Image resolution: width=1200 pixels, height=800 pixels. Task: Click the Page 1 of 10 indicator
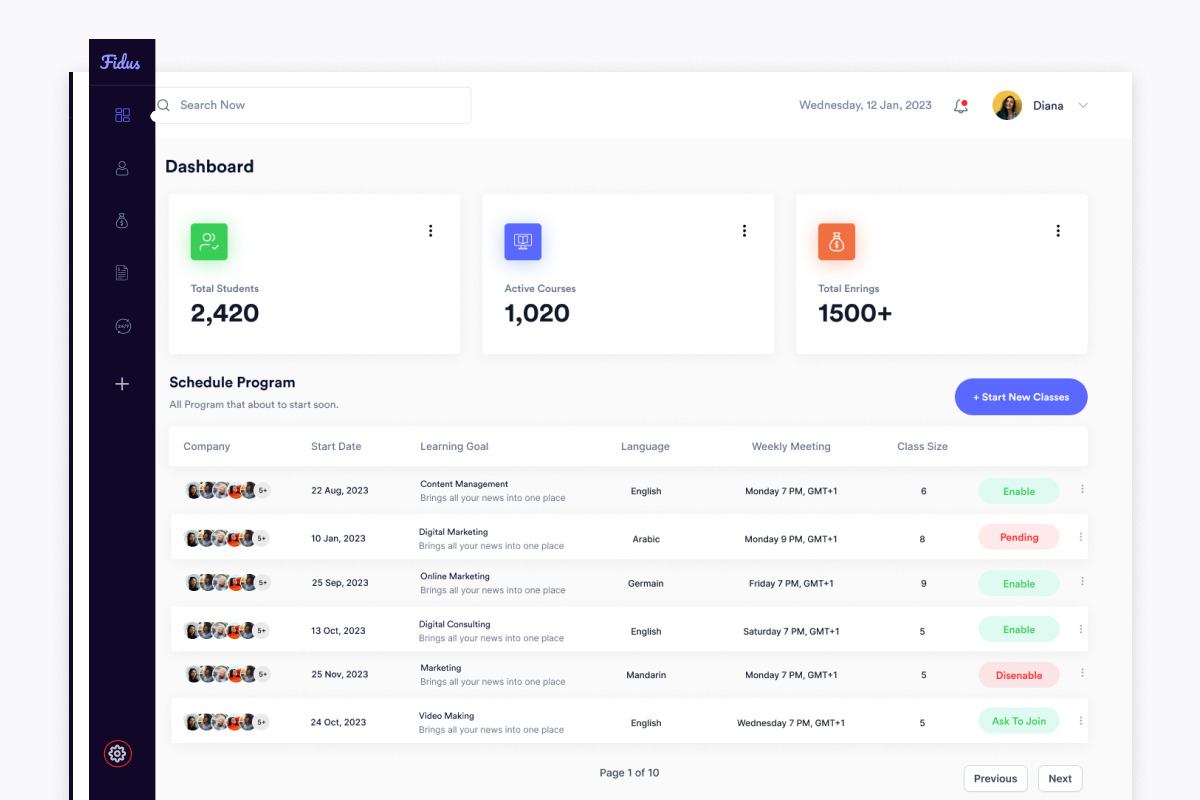[629, 773]
